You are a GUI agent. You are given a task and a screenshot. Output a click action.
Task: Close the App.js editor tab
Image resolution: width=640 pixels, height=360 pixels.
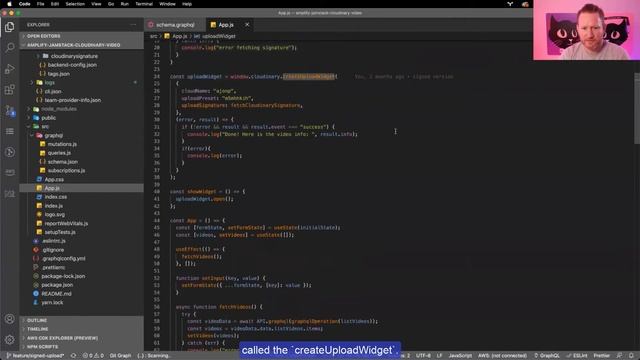(x=247, y=25)
